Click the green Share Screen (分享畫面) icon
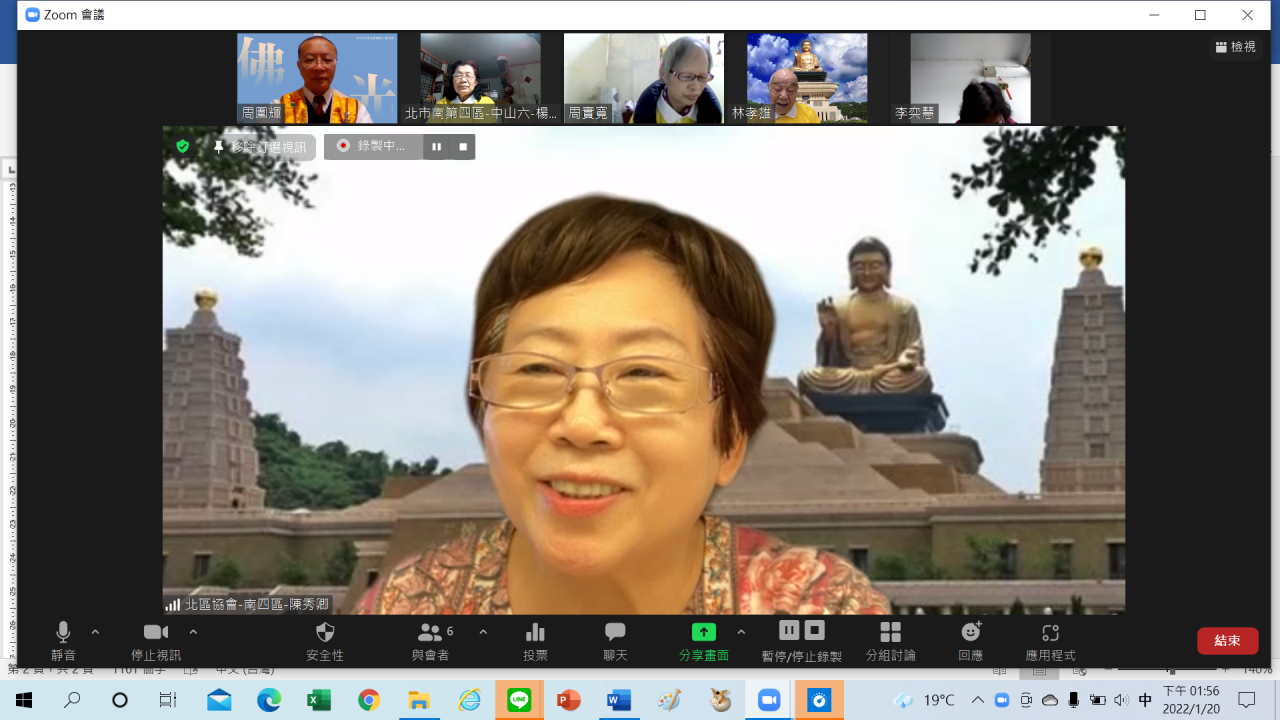This screenshot has width=1280, height=720. click(704, 633)
